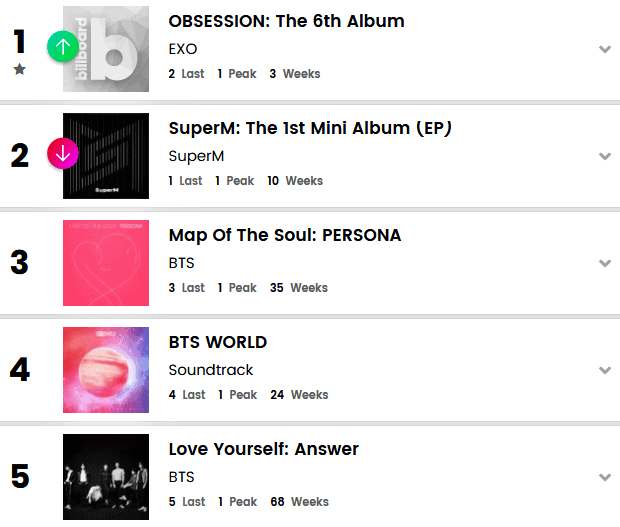This screenshot has width=620, height=527.
Task: Open the EXO artist link
Action: coord(182,48)
